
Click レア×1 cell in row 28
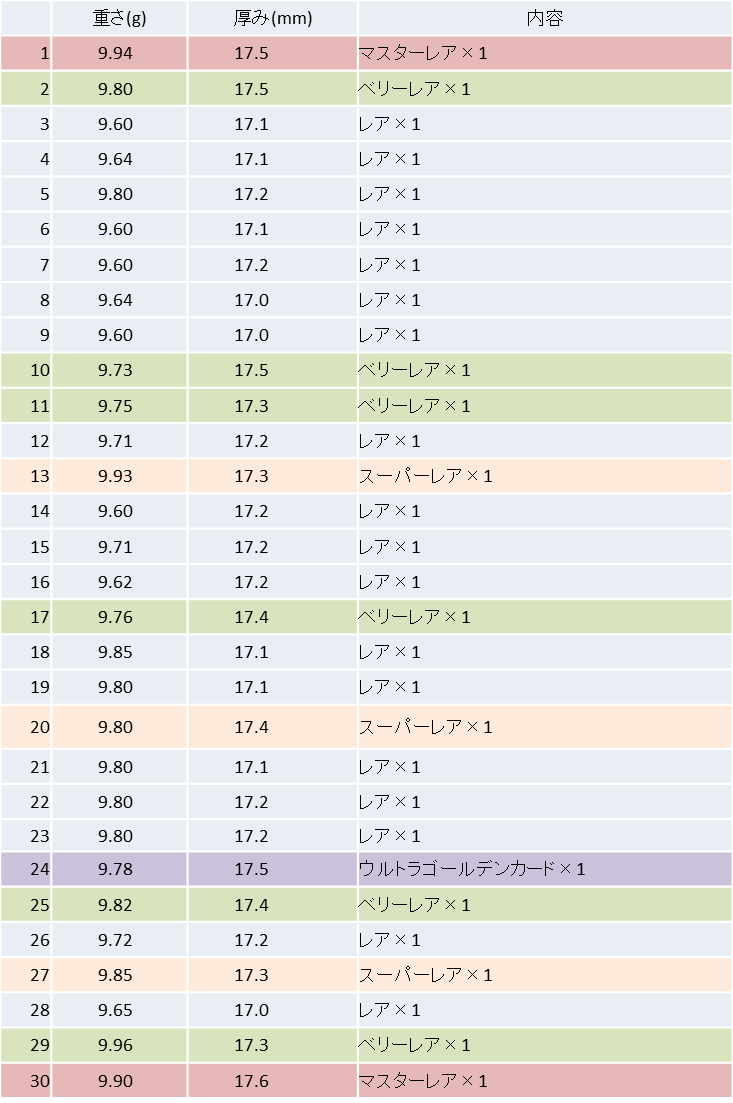pos(544,1010)
